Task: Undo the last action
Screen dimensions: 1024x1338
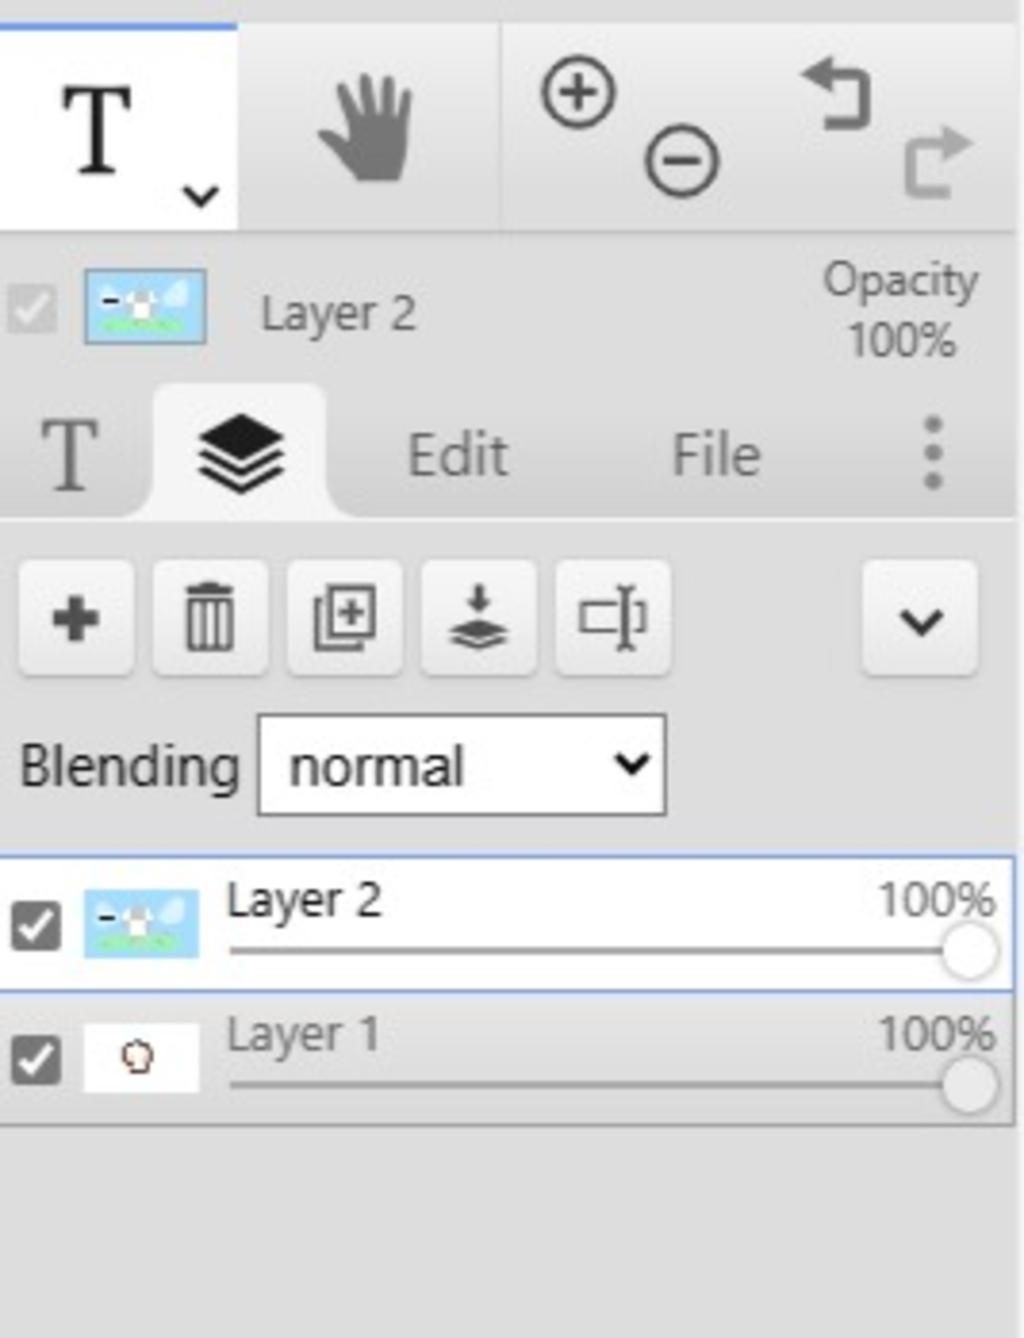Action: 838,95
